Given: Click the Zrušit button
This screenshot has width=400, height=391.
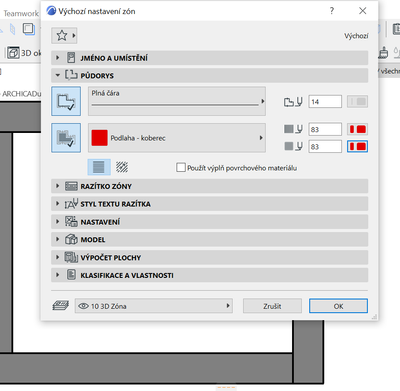Looking at the screenshot, I should click(272, 306).
